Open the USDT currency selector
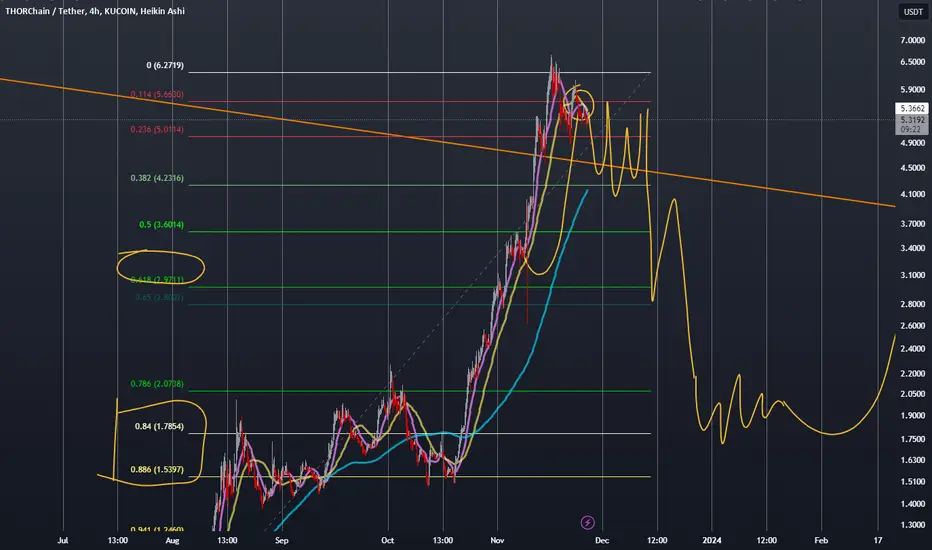 click(x=913, y=12)
